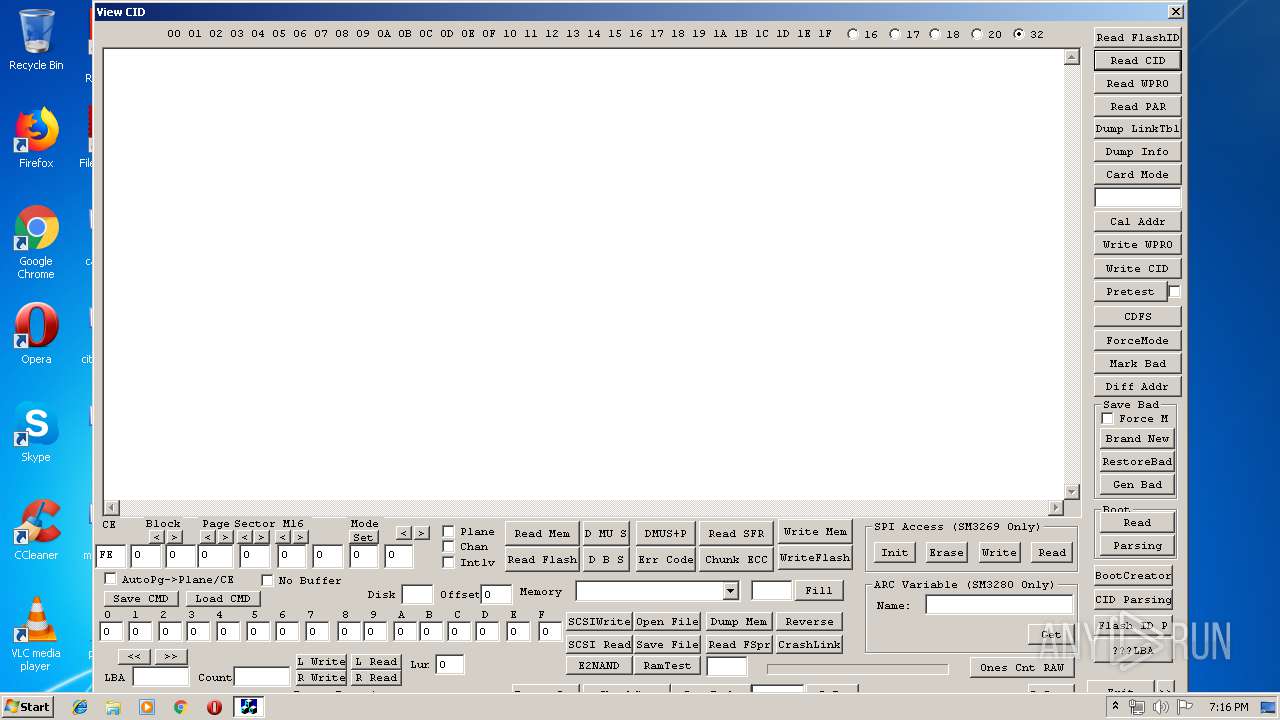Viewport: 1280px width, 720px height.
Task: Click the Block decrement arrow
Action: [157, 537]
